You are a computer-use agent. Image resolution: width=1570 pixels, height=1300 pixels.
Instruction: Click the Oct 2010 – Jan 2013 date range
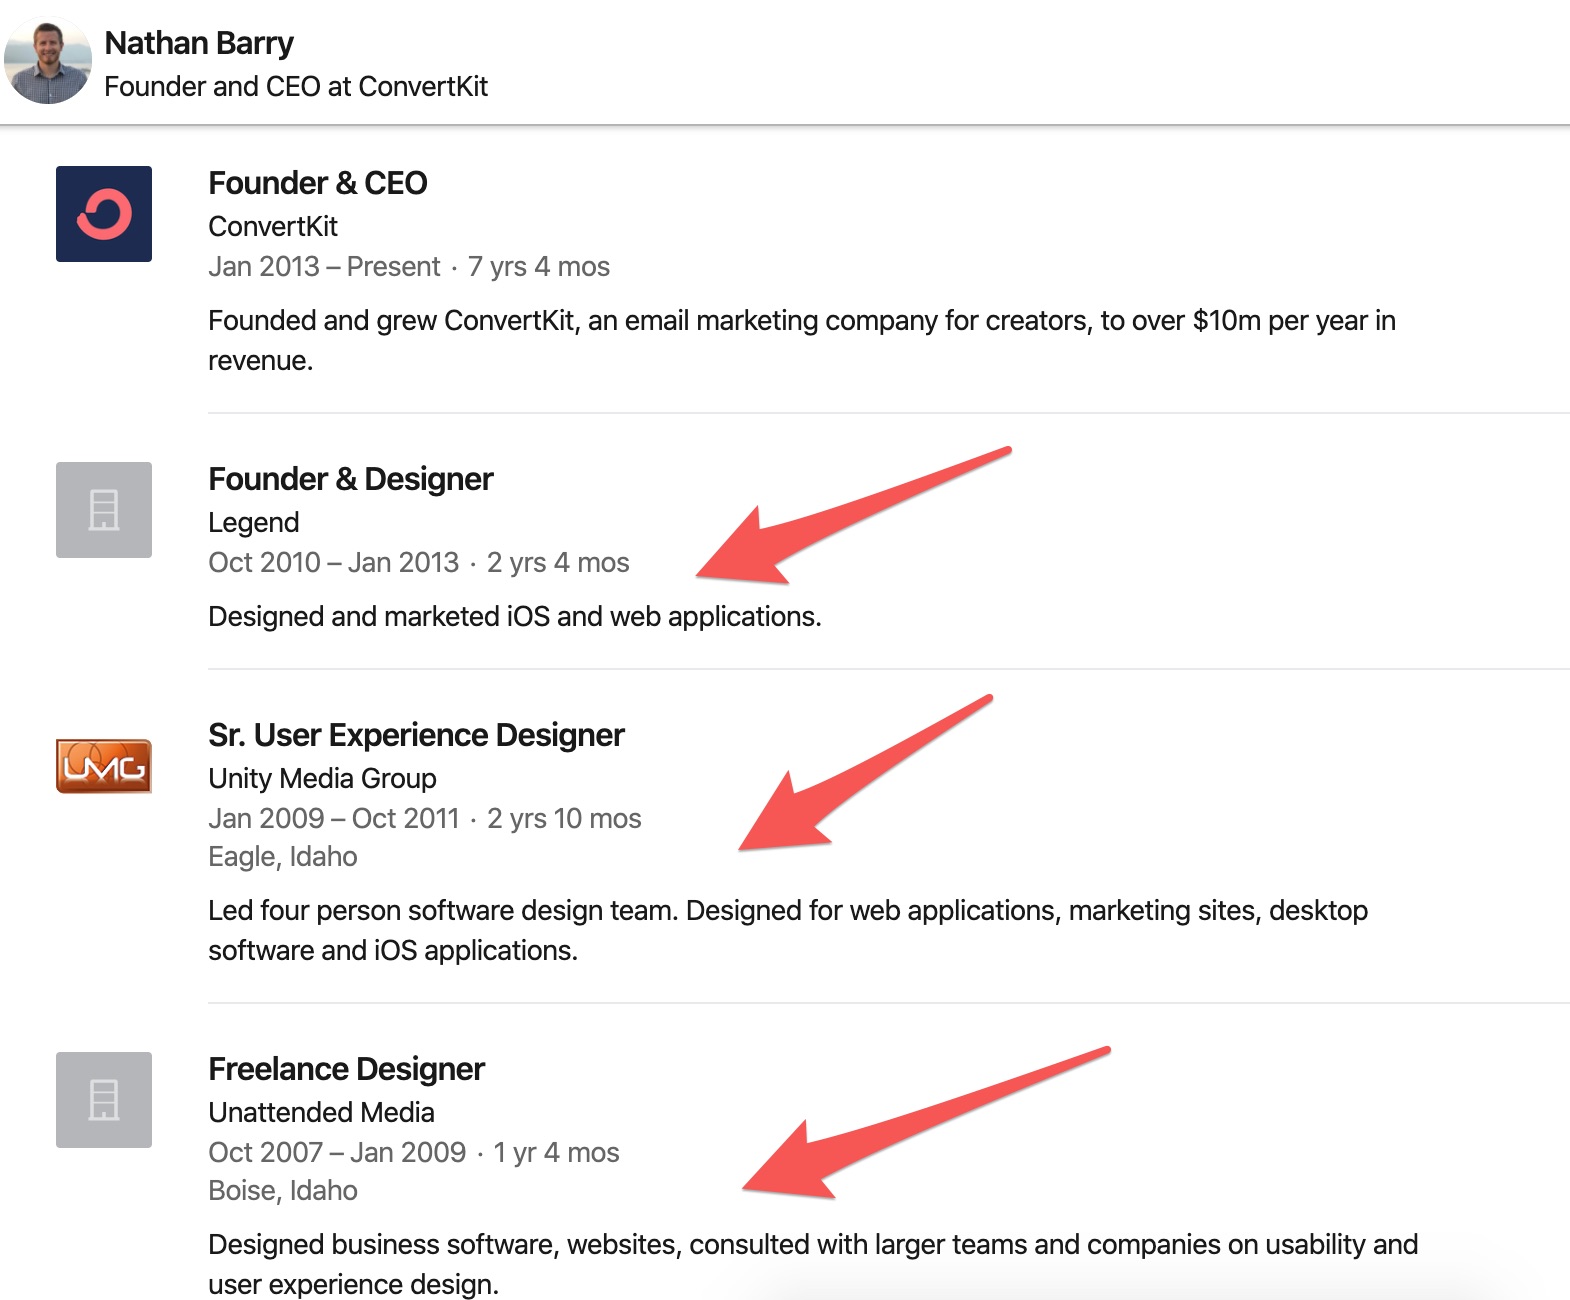pyautogui.click(x=334, y=563)
